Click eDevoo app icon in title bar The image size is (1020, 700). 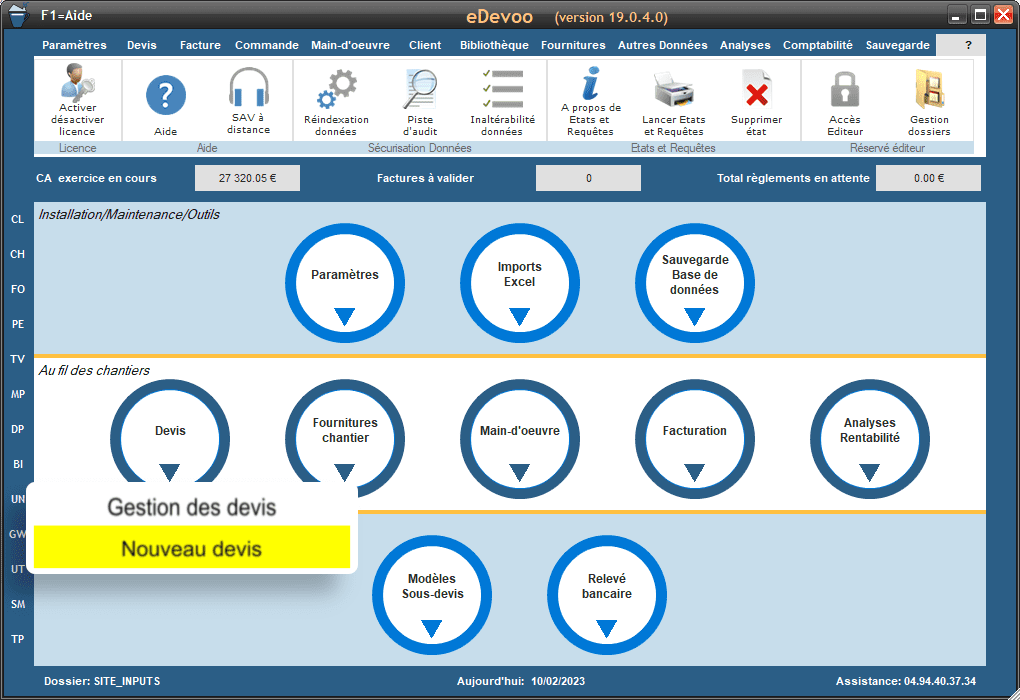(18, 14)
